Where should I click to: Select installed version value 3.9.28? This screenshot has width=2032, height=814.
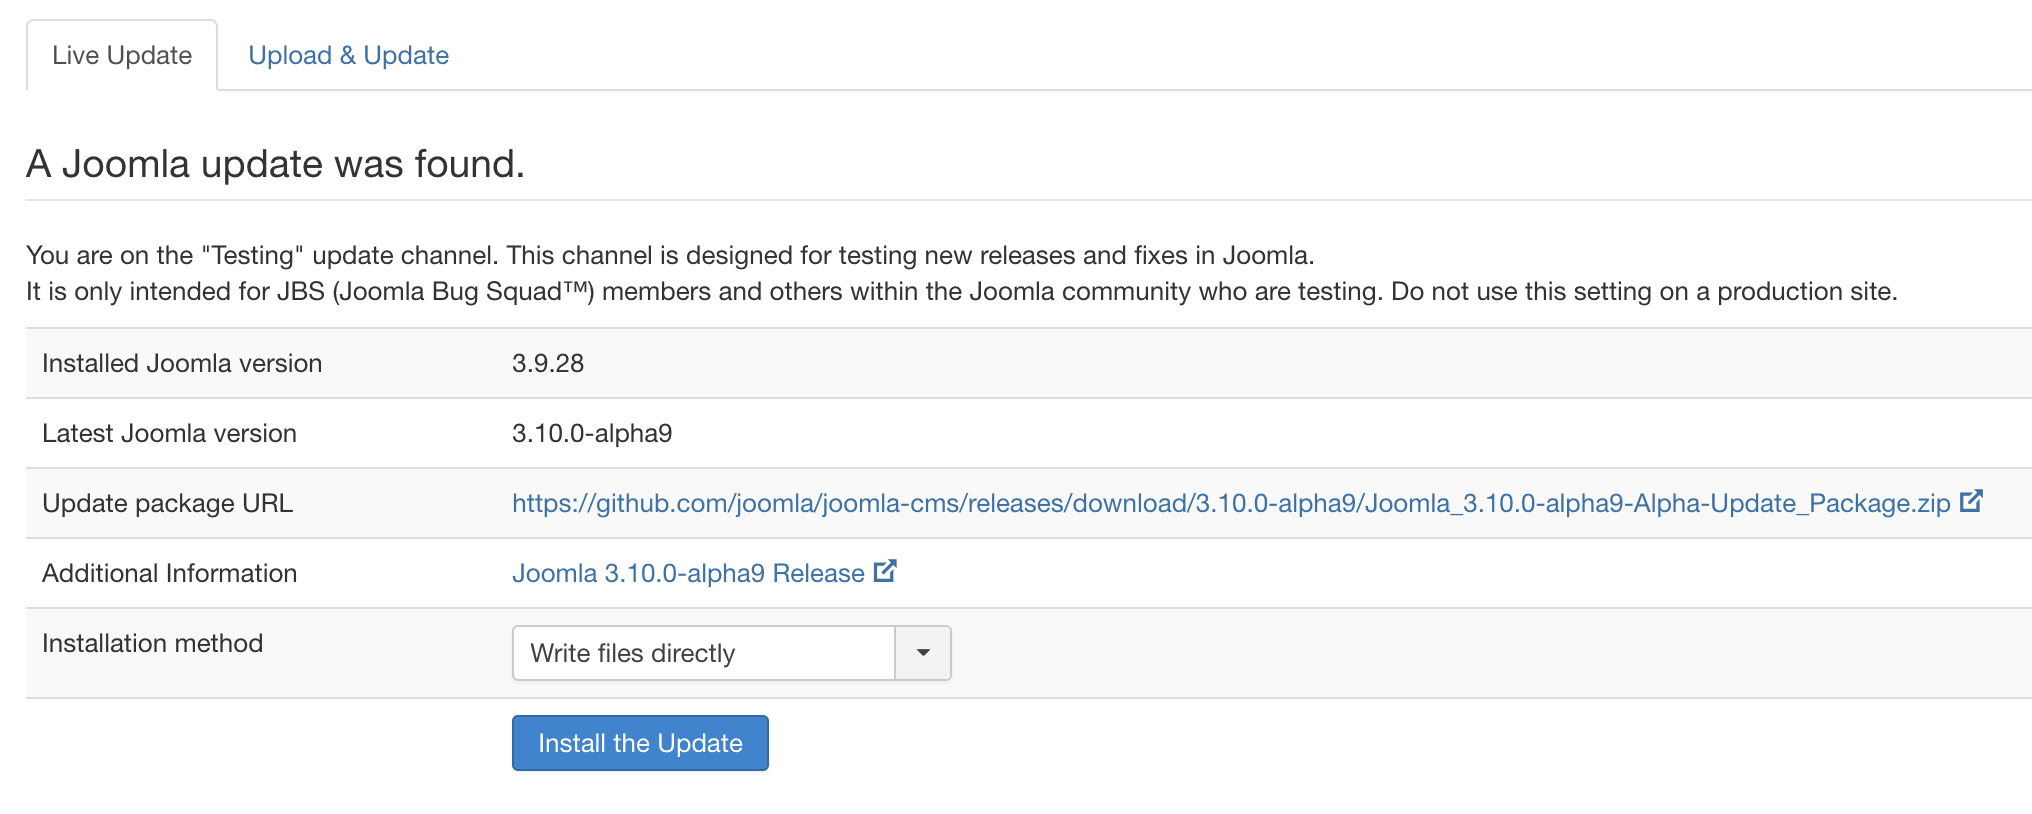pyautogui.click(x=548, y=363)
